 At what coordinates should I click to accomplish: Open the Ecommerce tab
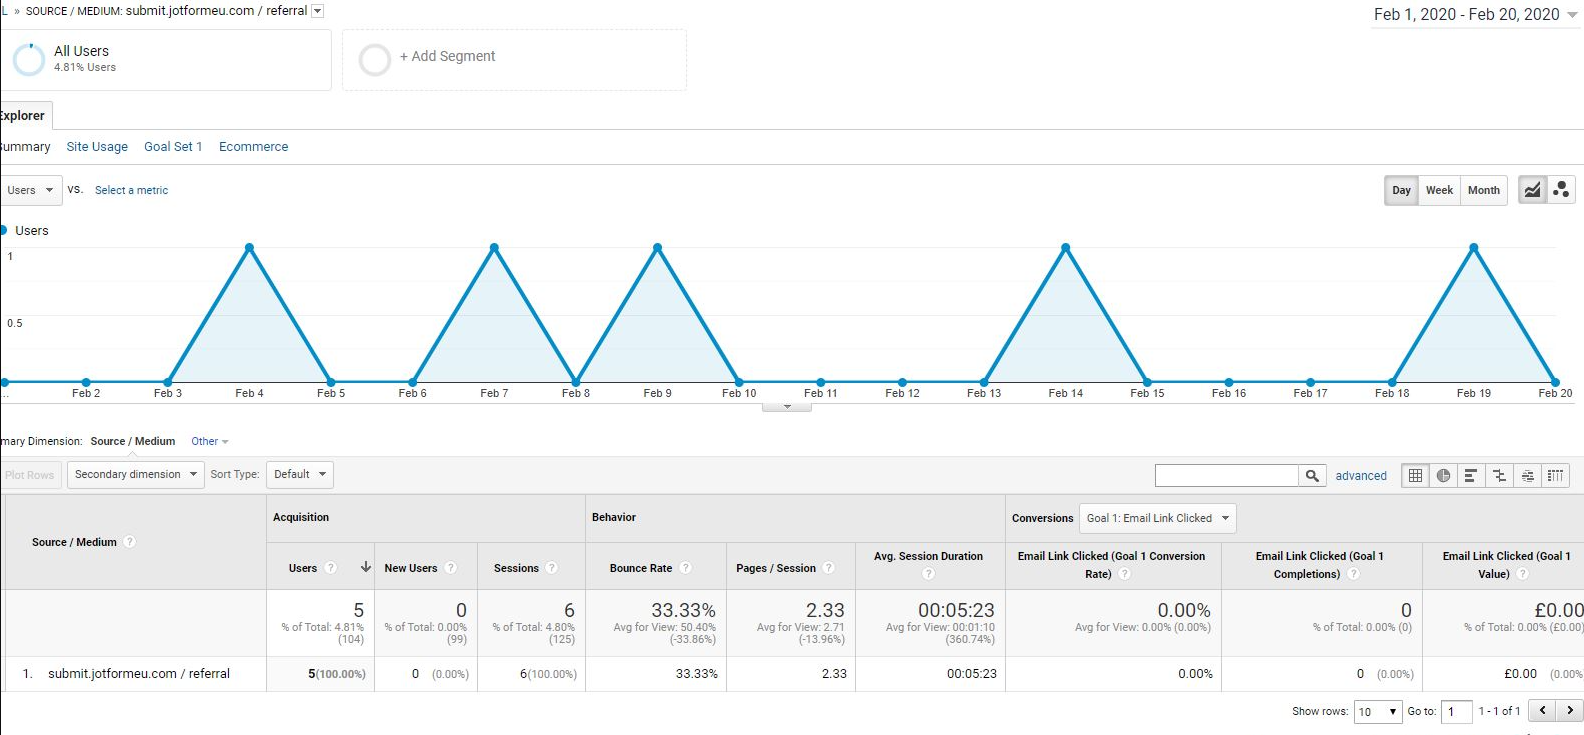click(x=253, y=146)
